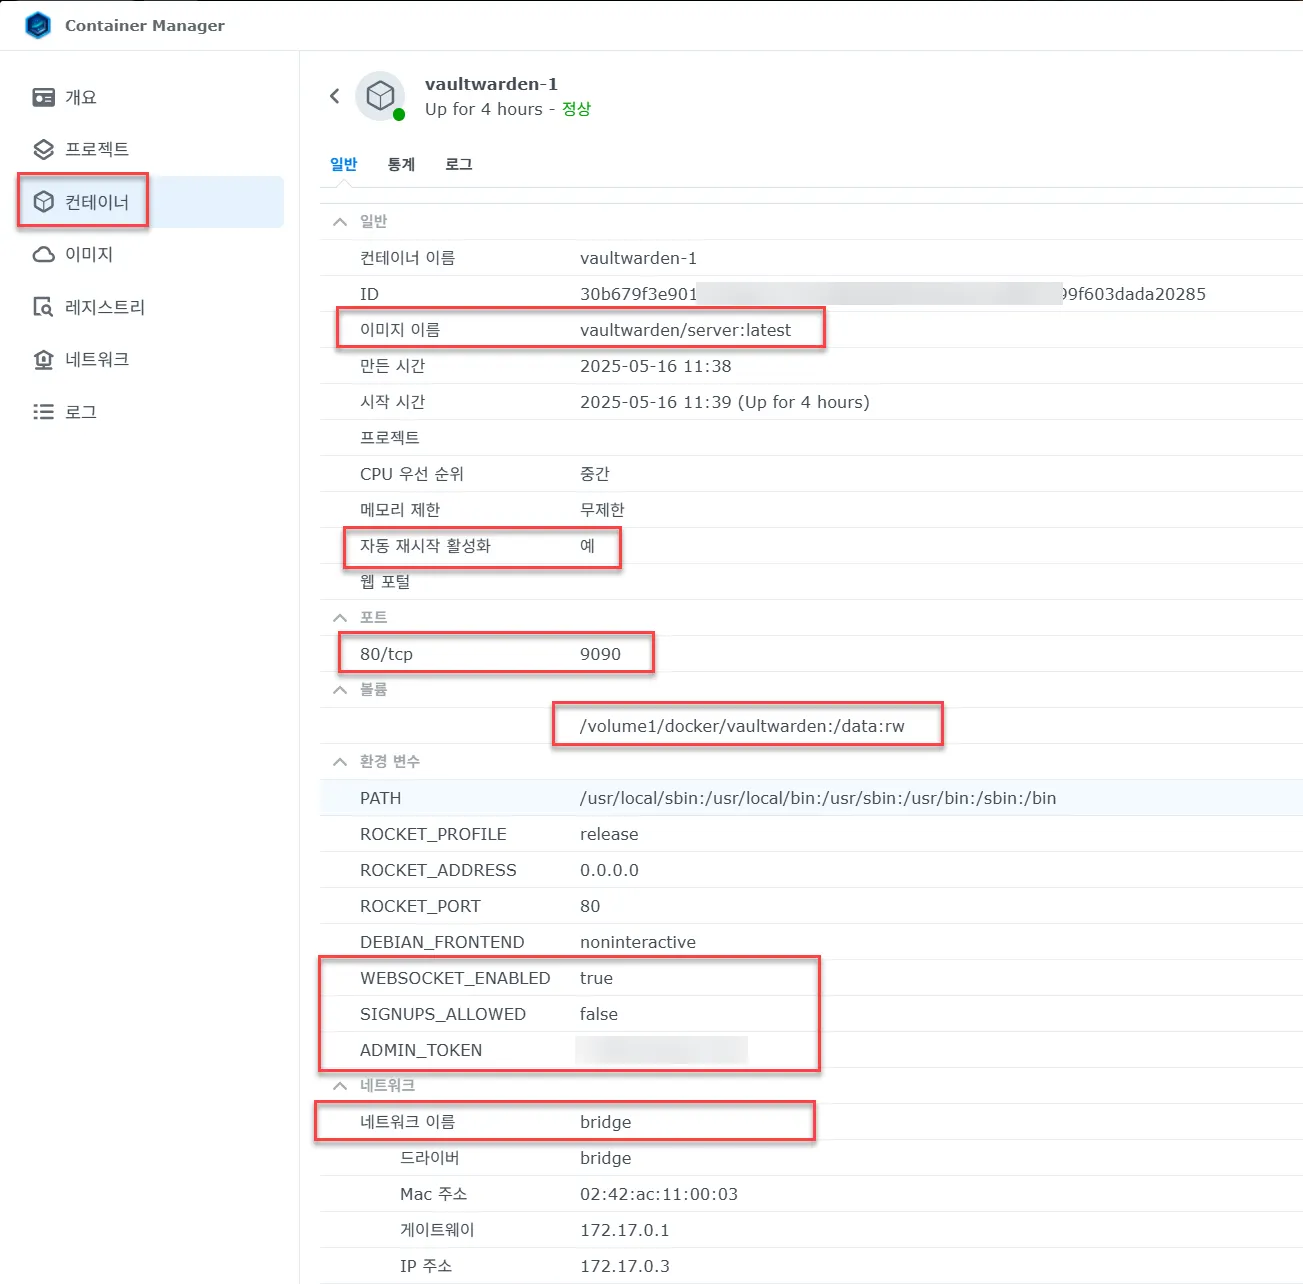Click the 시작 시간 value
The height and width of the screenshot is (1284, 1303).
[x=724, y=402]
